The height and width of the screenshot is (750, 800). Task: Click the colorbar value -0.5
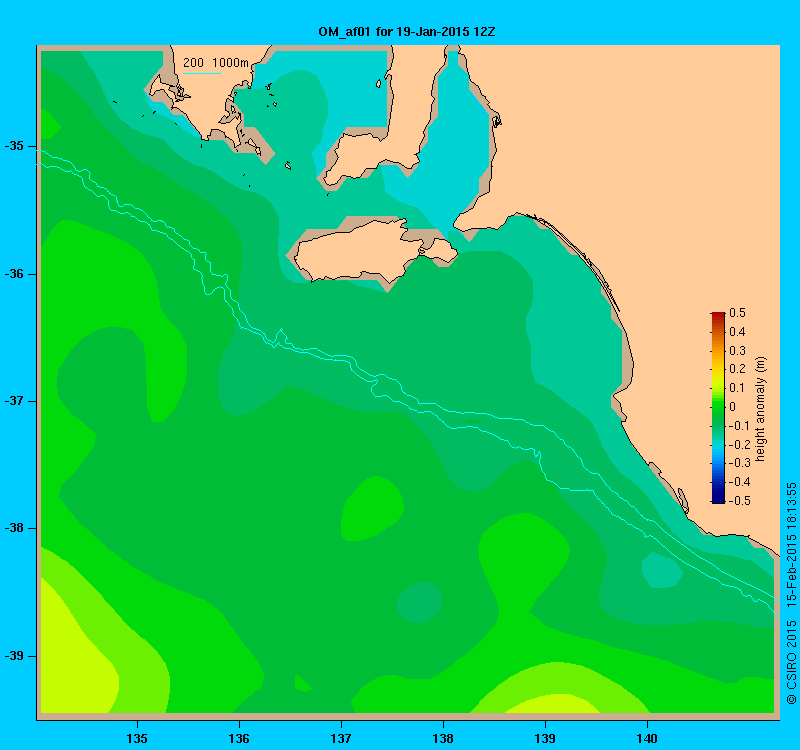pyautogui.click(x=739, y=501)
